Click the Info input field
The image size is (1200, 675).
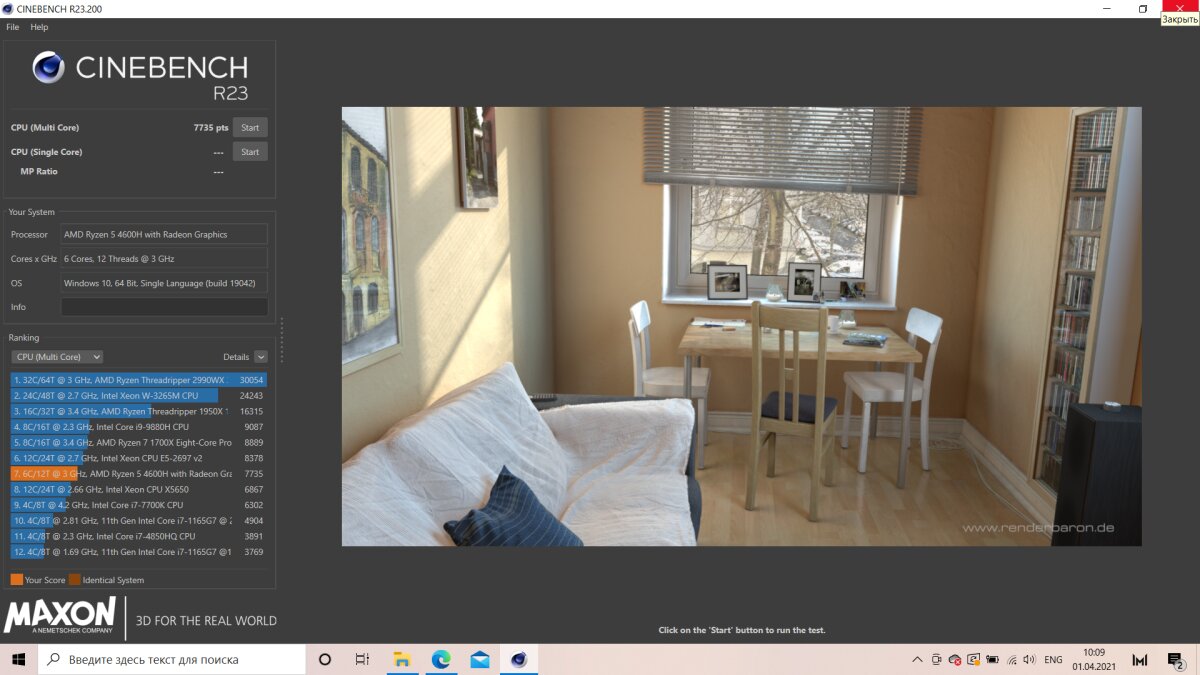tap(164, 307)
